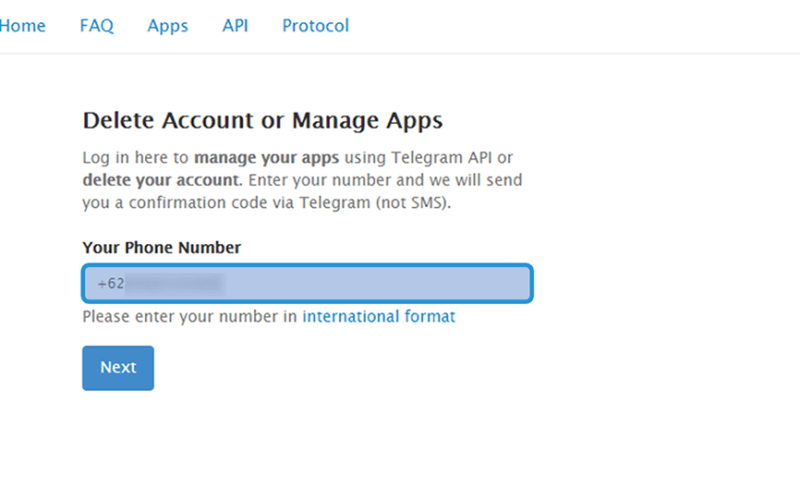Visit the API page
This screenshot has height=500, width=800.
235,26
